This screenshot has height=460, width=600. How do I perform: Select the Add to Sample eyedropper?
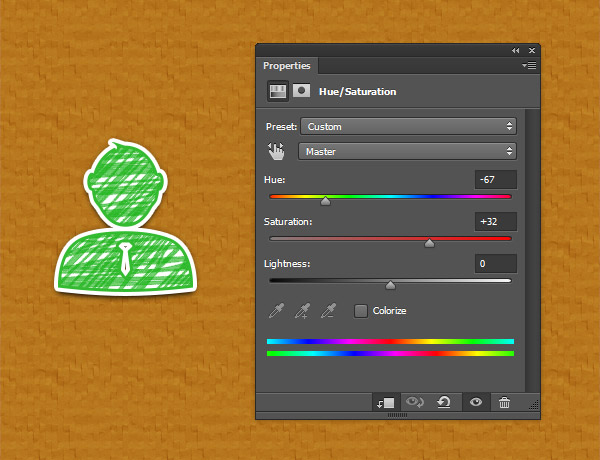302,311
